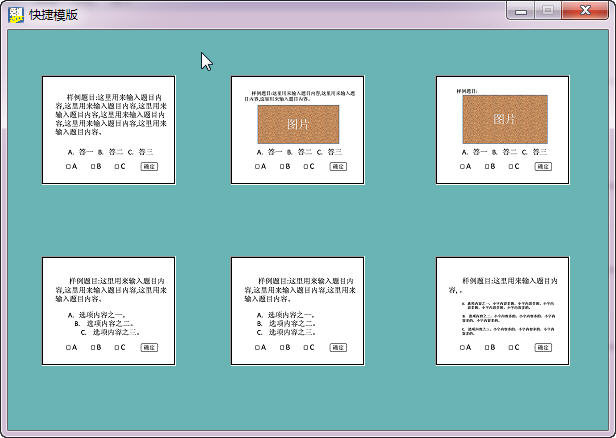Check box C in the top-right template
616x438 pixels.
tap(511, 166)
